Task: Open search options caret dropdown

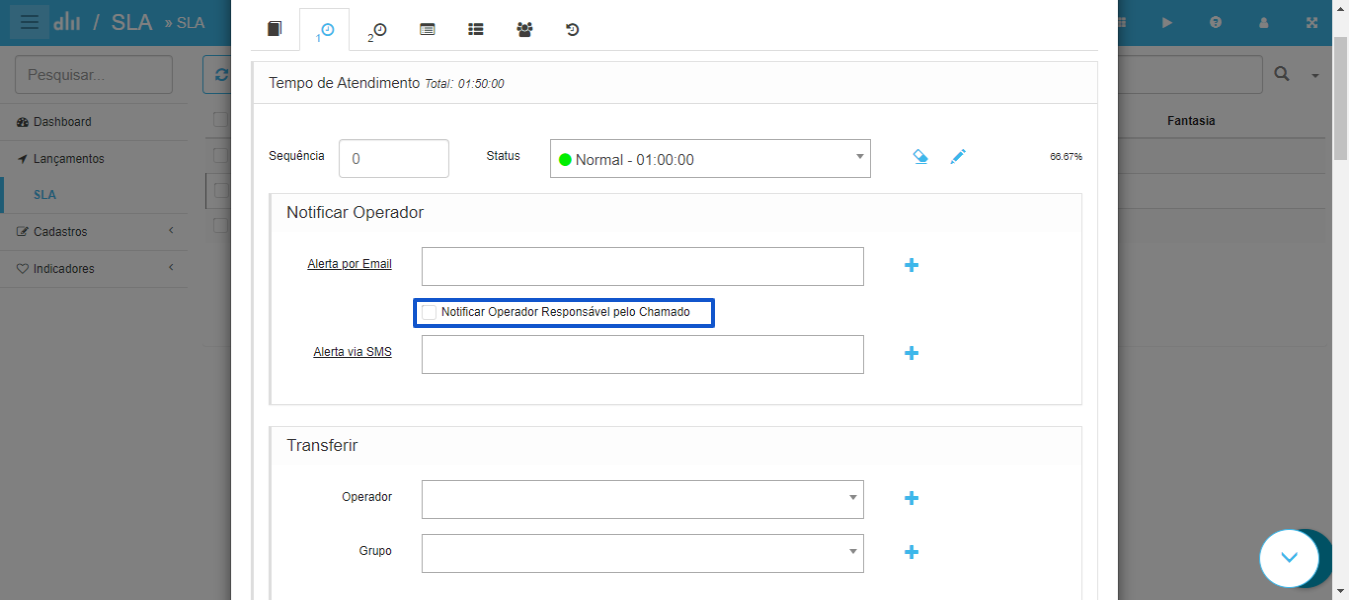Action: coord(1315,76)
